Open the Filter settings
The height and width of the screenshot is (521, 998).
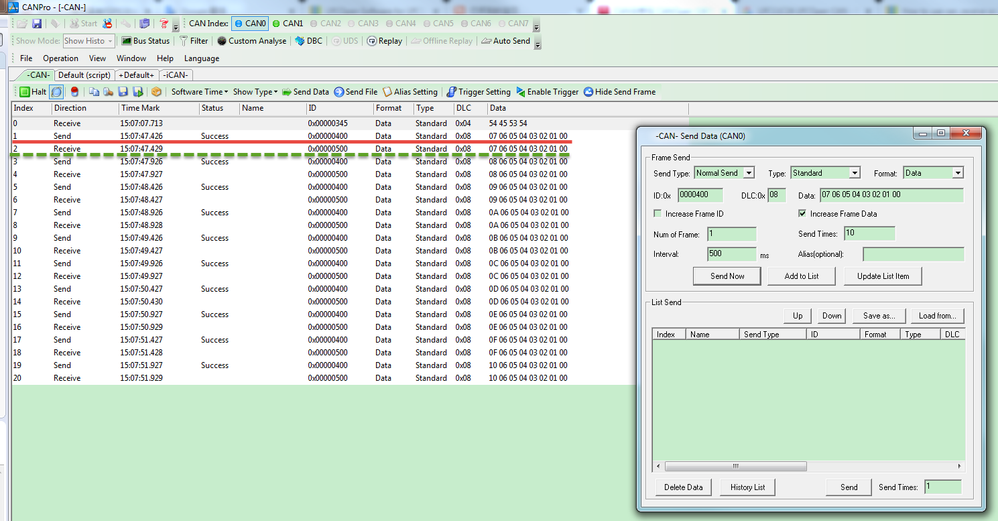[x=193, y=41]
